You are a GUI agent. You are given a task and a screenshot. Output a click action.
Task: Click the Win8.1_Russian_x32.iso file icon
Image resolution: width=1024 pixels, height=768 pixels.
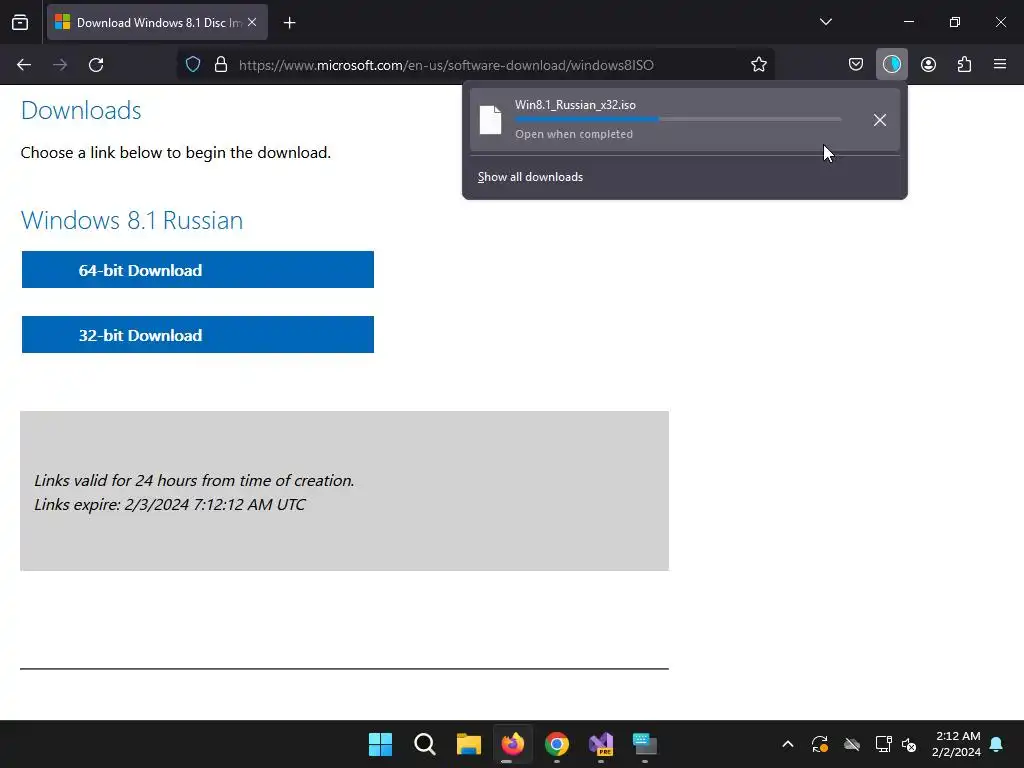(490, 120)
